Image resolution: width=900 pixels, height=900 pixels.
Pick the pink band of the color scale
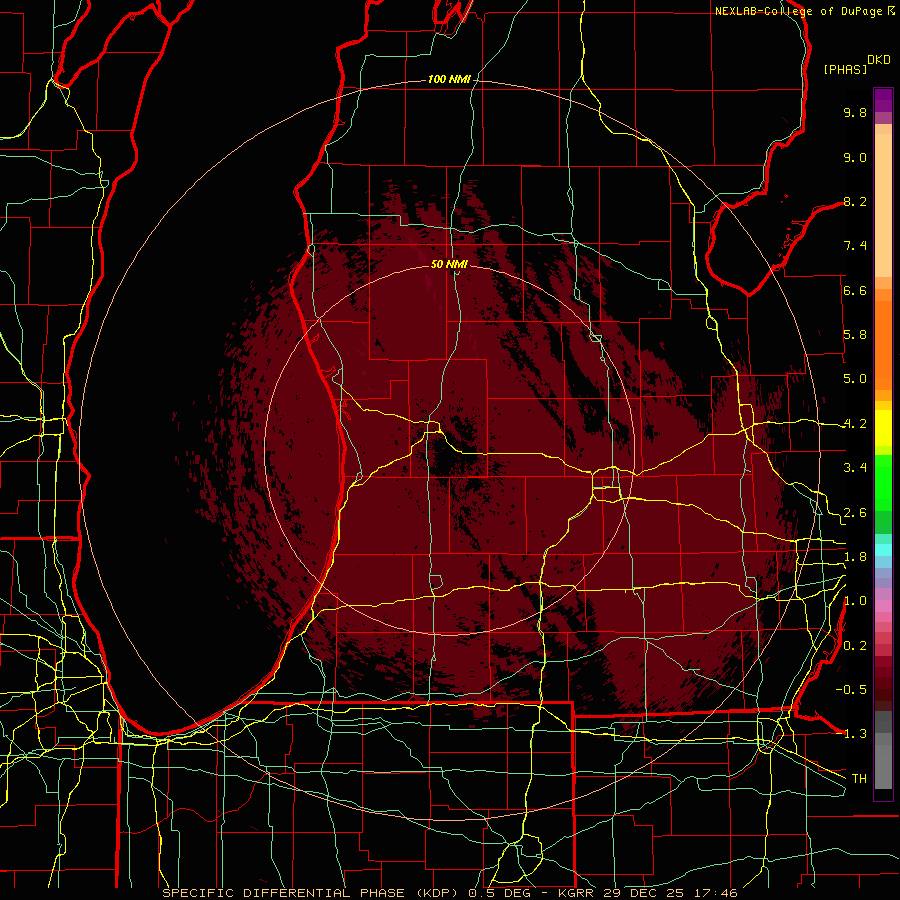click(883, 605)
